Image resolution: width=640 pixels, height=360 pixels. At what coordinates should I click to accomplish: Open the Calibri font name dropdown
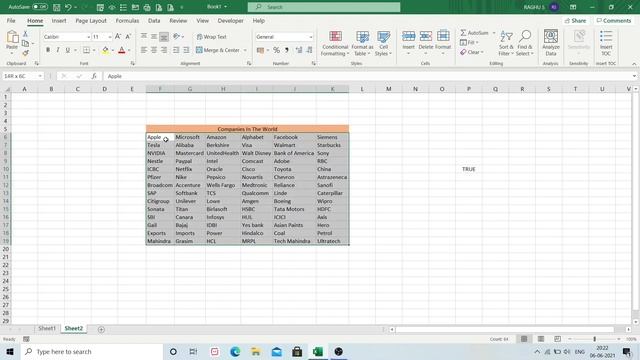88,37
